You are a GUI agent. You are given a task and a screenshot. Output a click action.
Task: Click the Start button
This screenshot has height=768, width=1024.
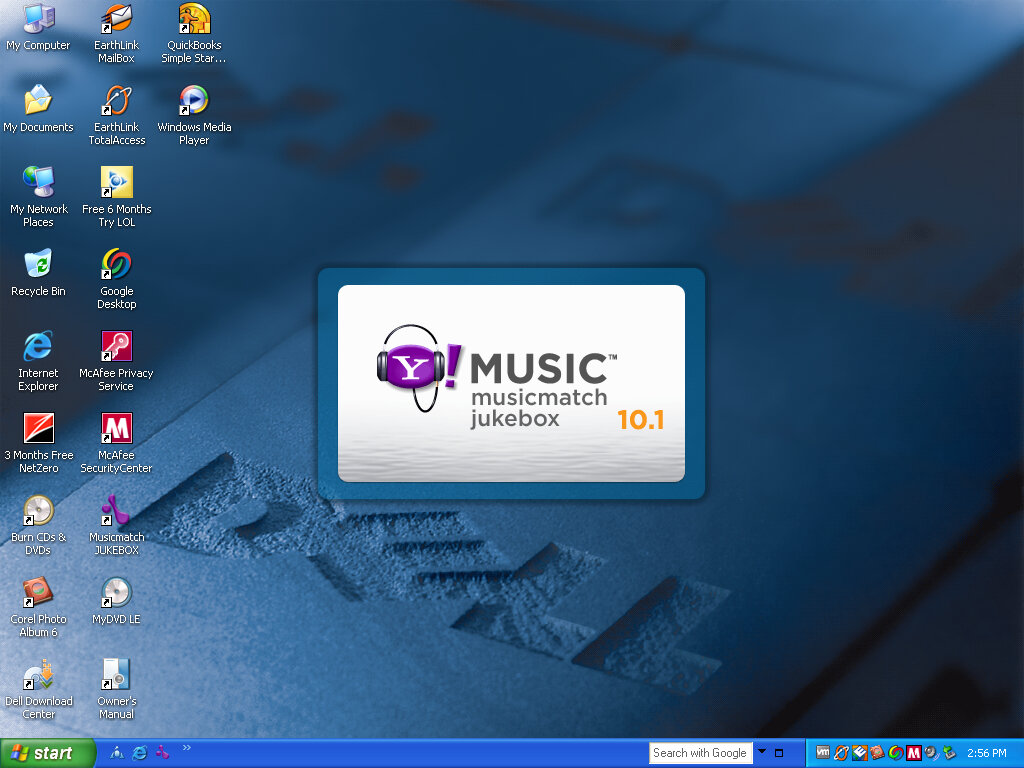tap(47, 753)
